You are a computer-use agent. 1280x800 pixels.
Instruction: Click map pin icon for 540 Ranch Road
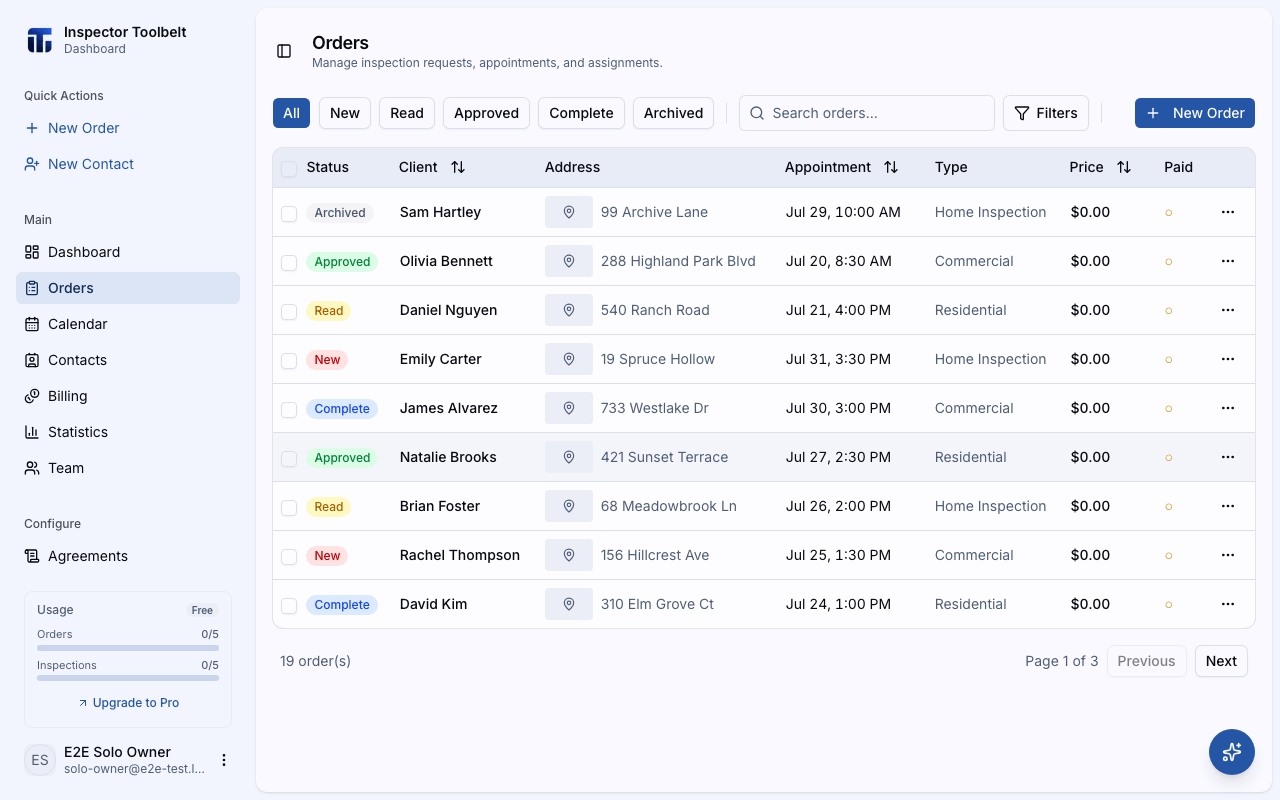tap(569, 310)
